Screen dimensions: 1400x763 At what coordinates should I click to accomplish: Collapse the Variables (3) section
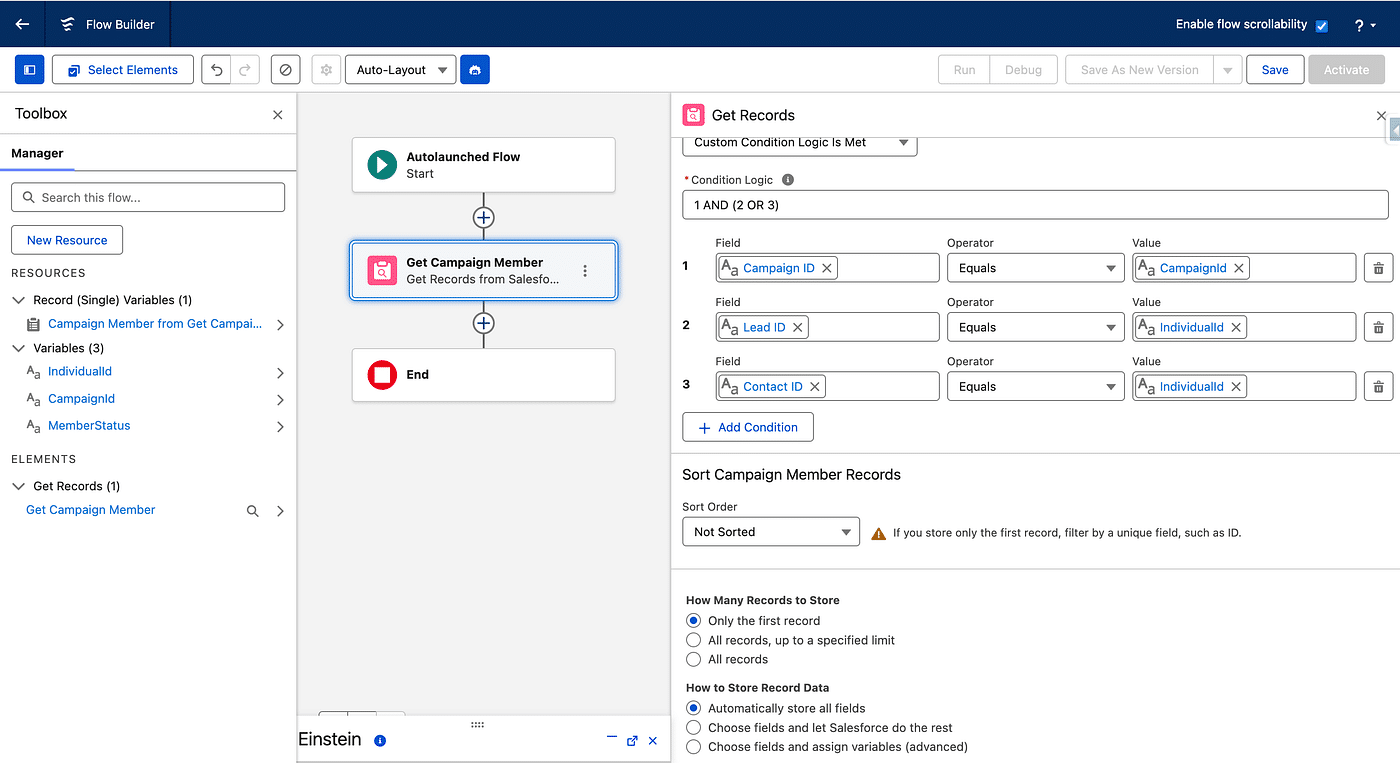pyautogui.click(x=19, y=348)
